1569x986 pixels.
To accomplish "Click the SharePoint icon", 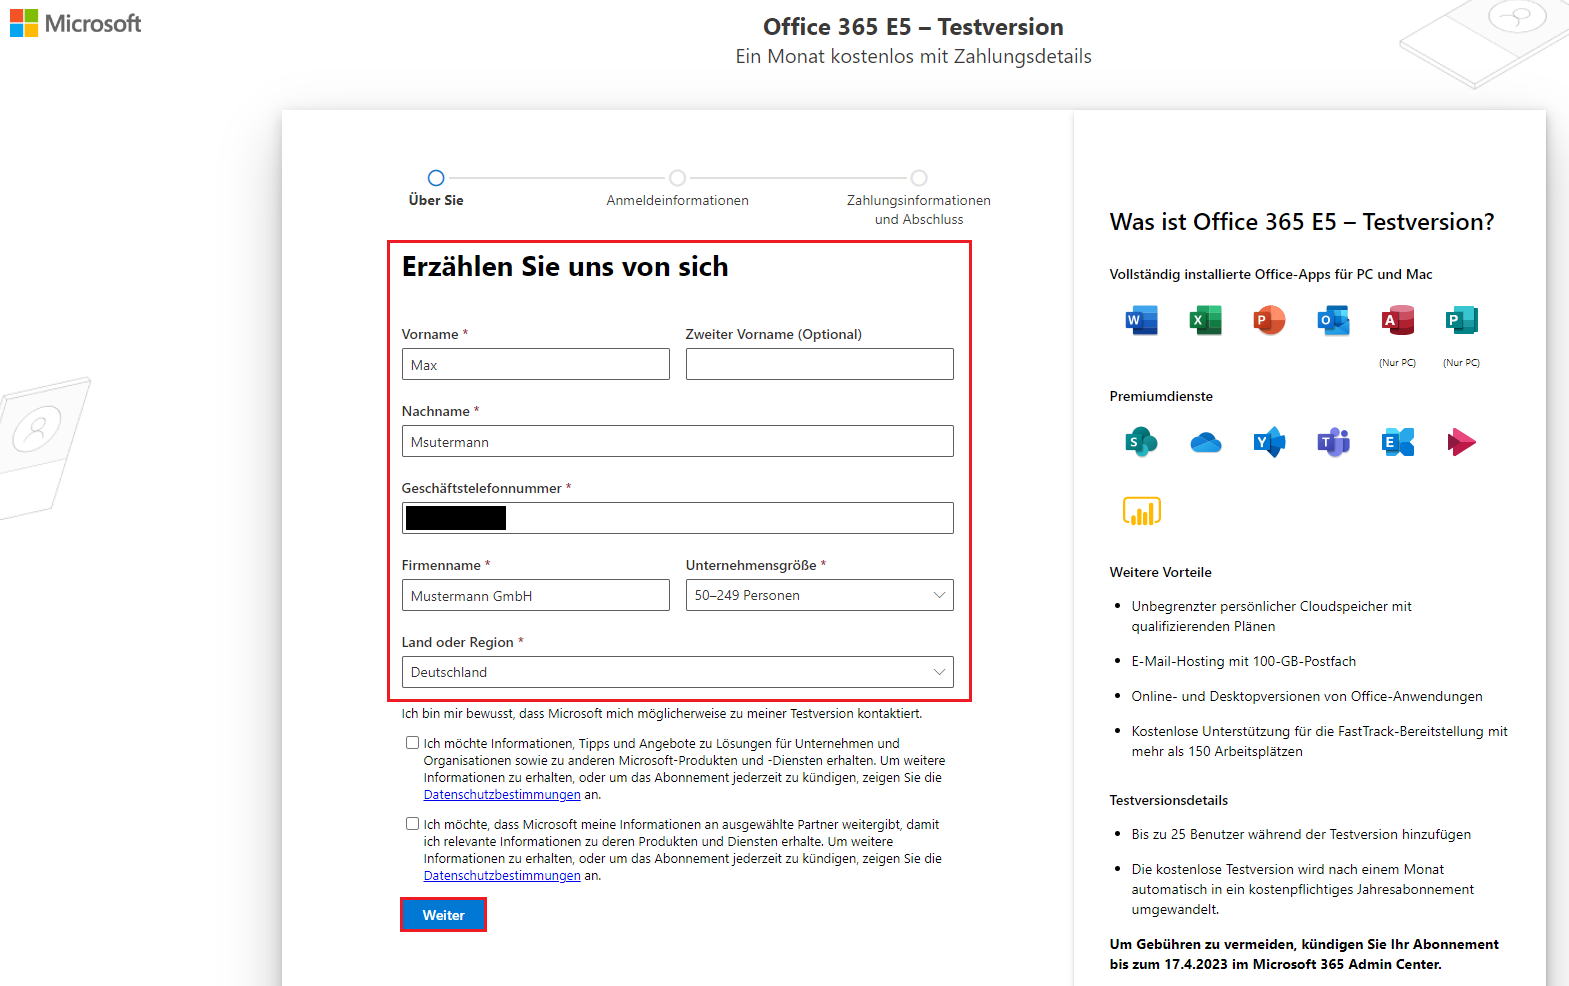I will [x=1141, y=442].
